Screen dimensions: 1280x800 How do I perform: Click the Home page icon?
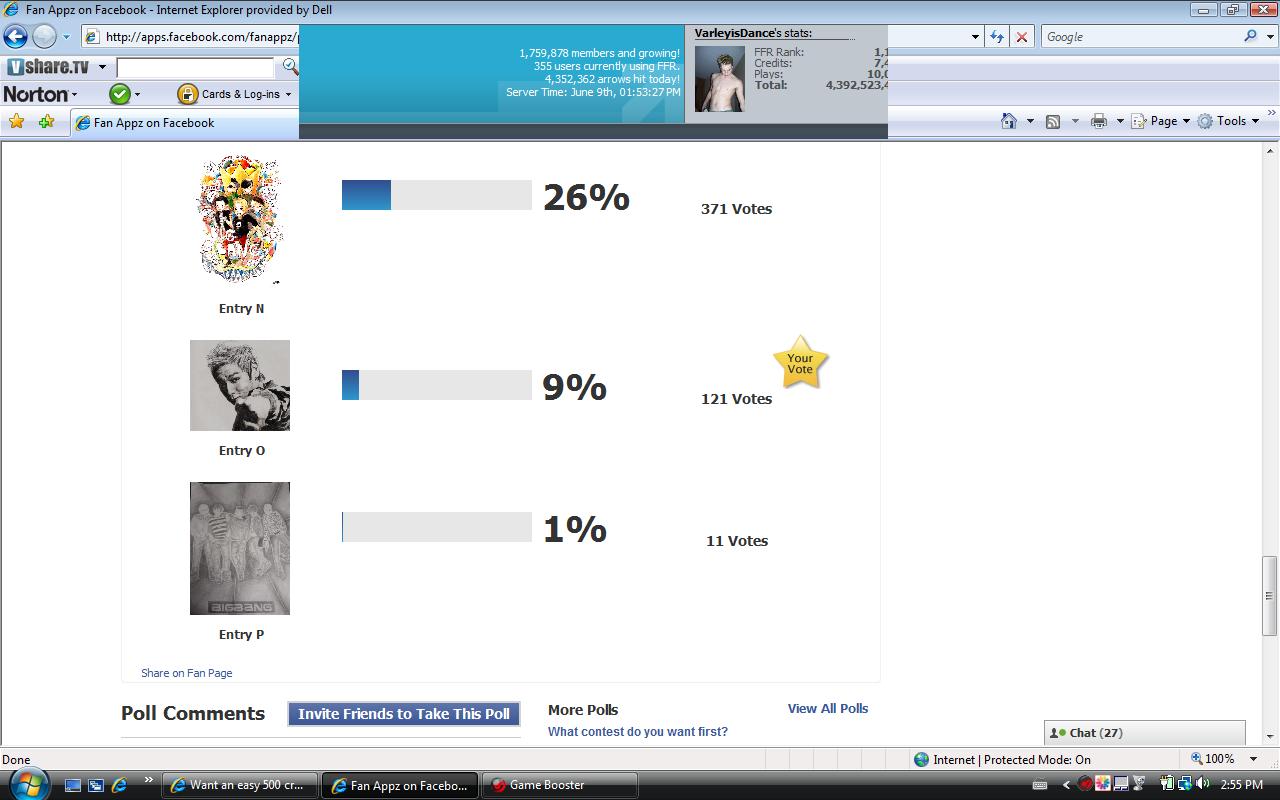click(1009, 121)
